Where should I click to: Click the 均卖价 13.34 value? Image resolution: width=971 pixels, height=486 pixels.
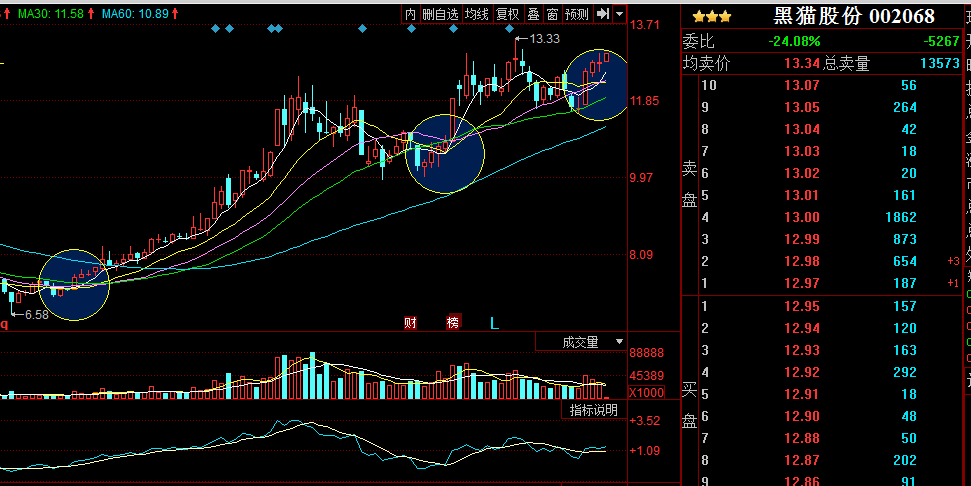click(802, 63)
